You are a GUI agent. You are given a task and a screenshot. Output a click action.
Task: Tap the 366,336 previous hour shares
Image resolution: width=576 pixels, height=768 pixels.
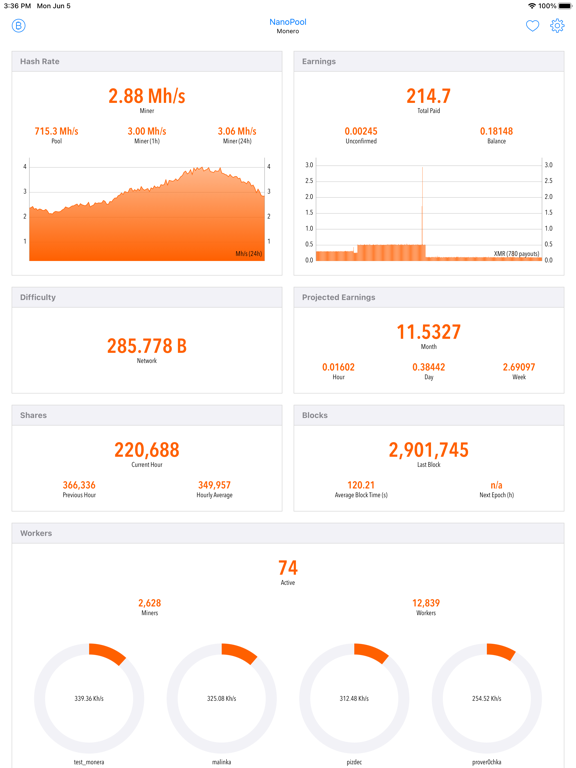(79, 485)
